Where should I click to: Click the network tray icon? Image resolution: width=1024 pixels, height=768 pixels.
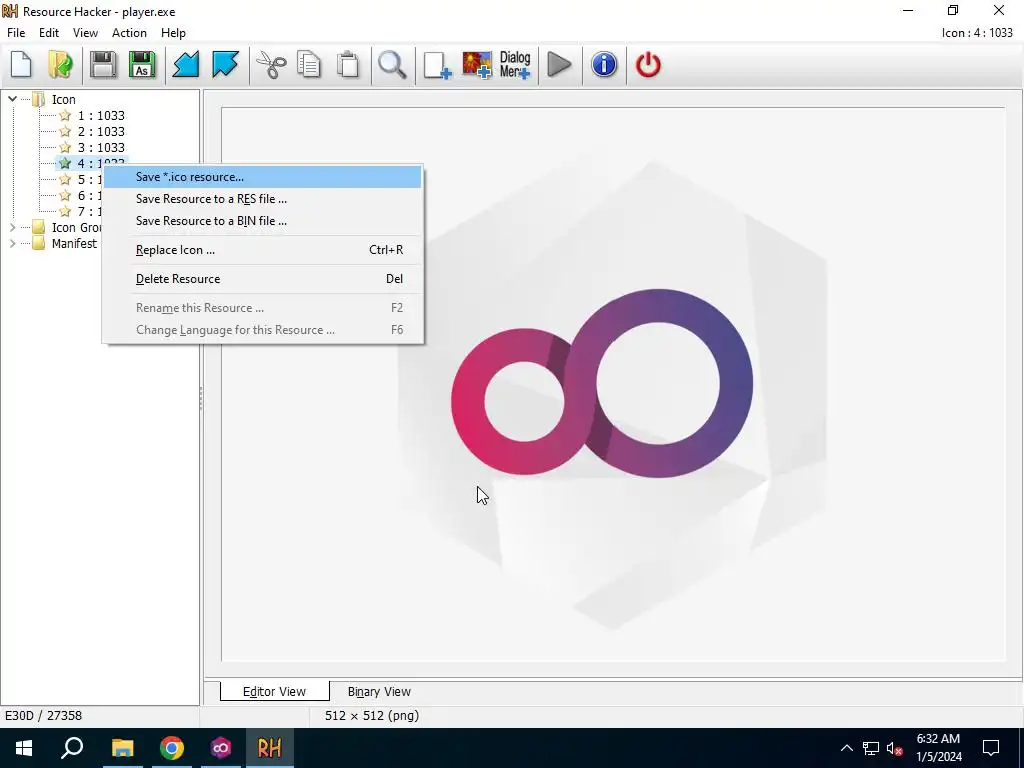[871, 748]
